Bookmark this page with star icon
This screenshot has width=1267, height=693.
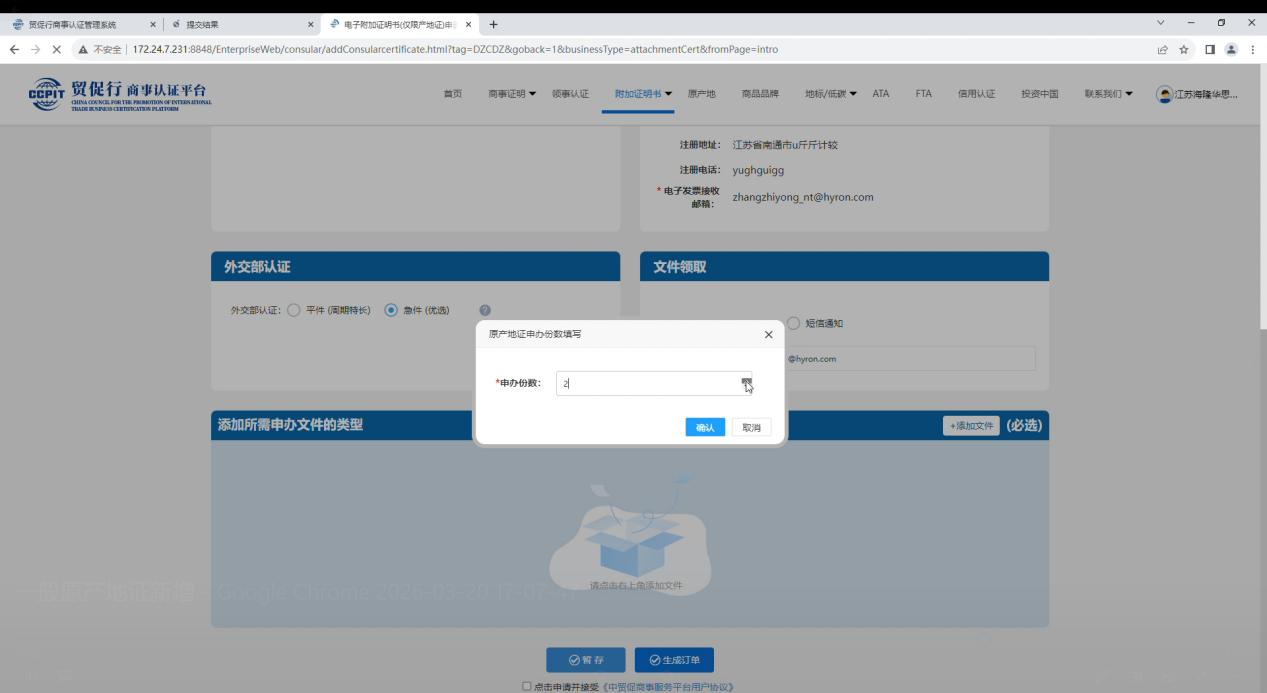click(x=1184, y=49)
